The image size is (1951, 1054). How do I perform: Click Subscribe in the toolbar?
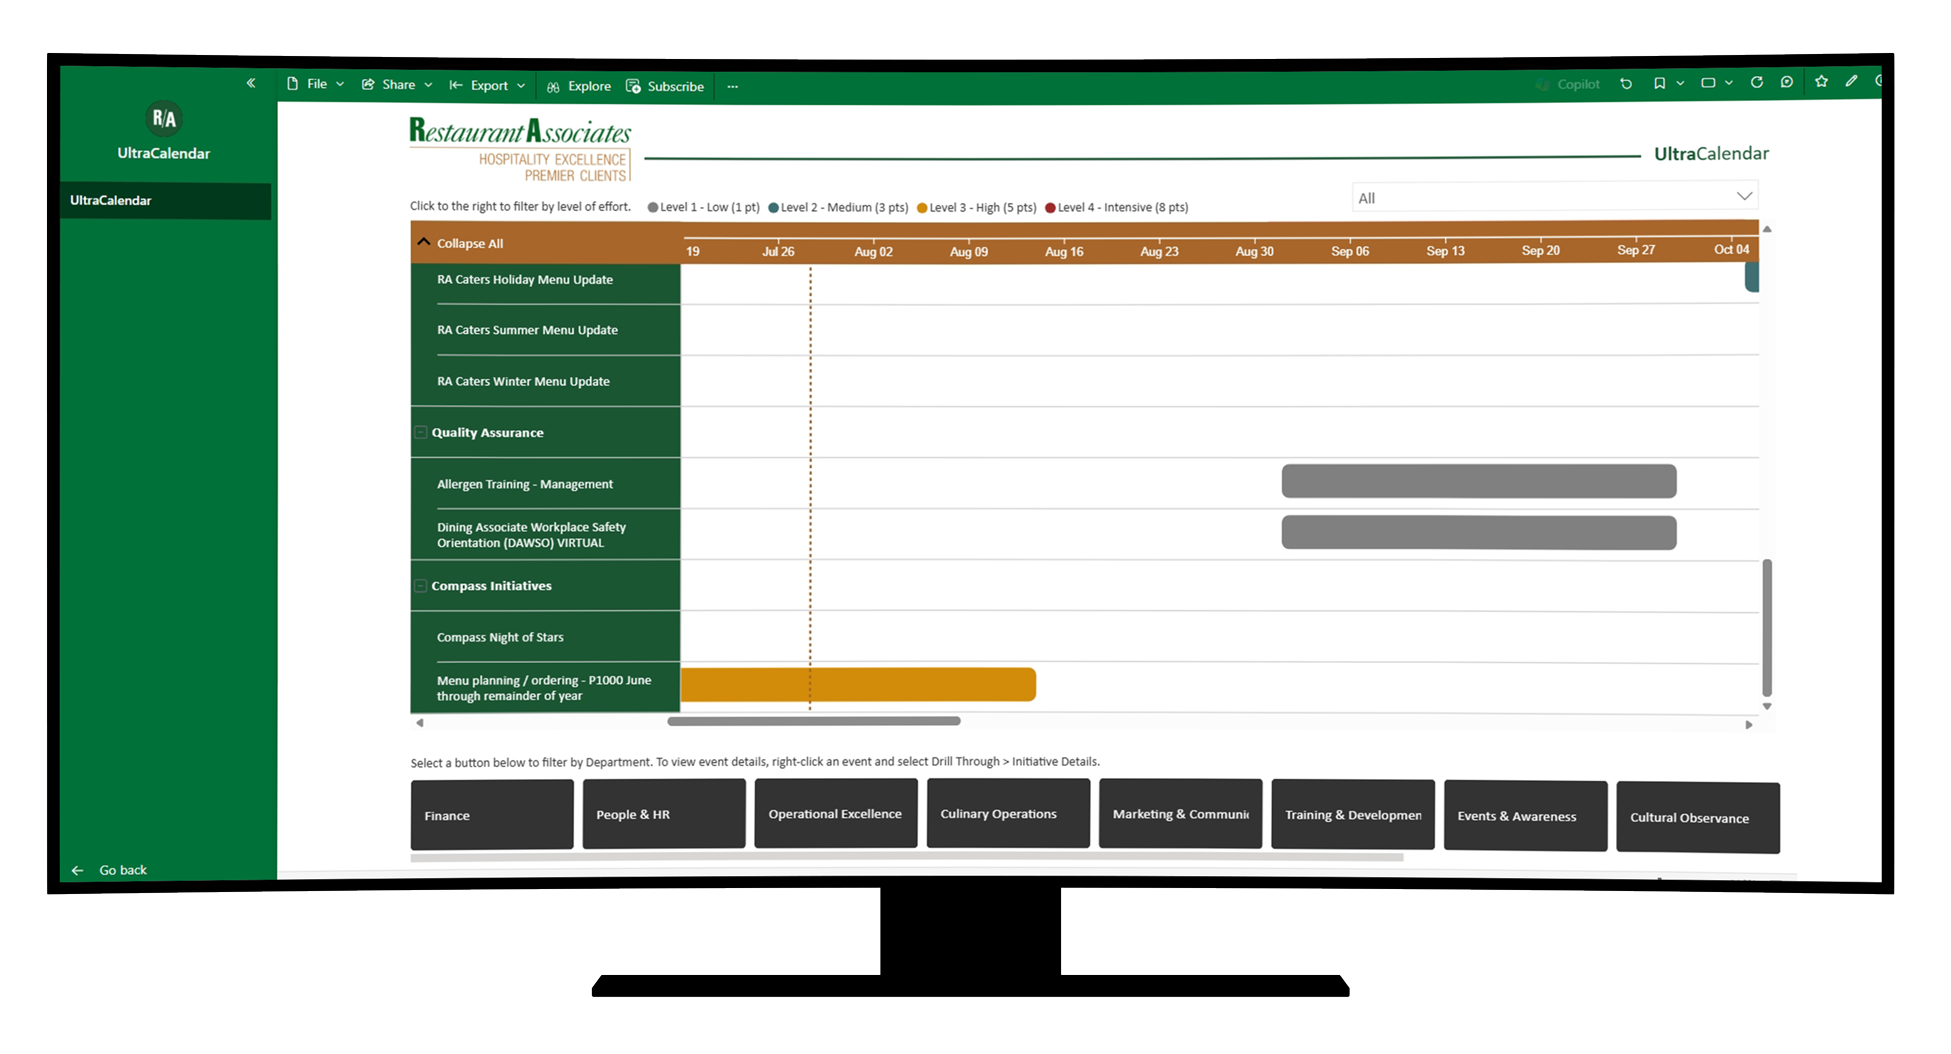point(665,87)
